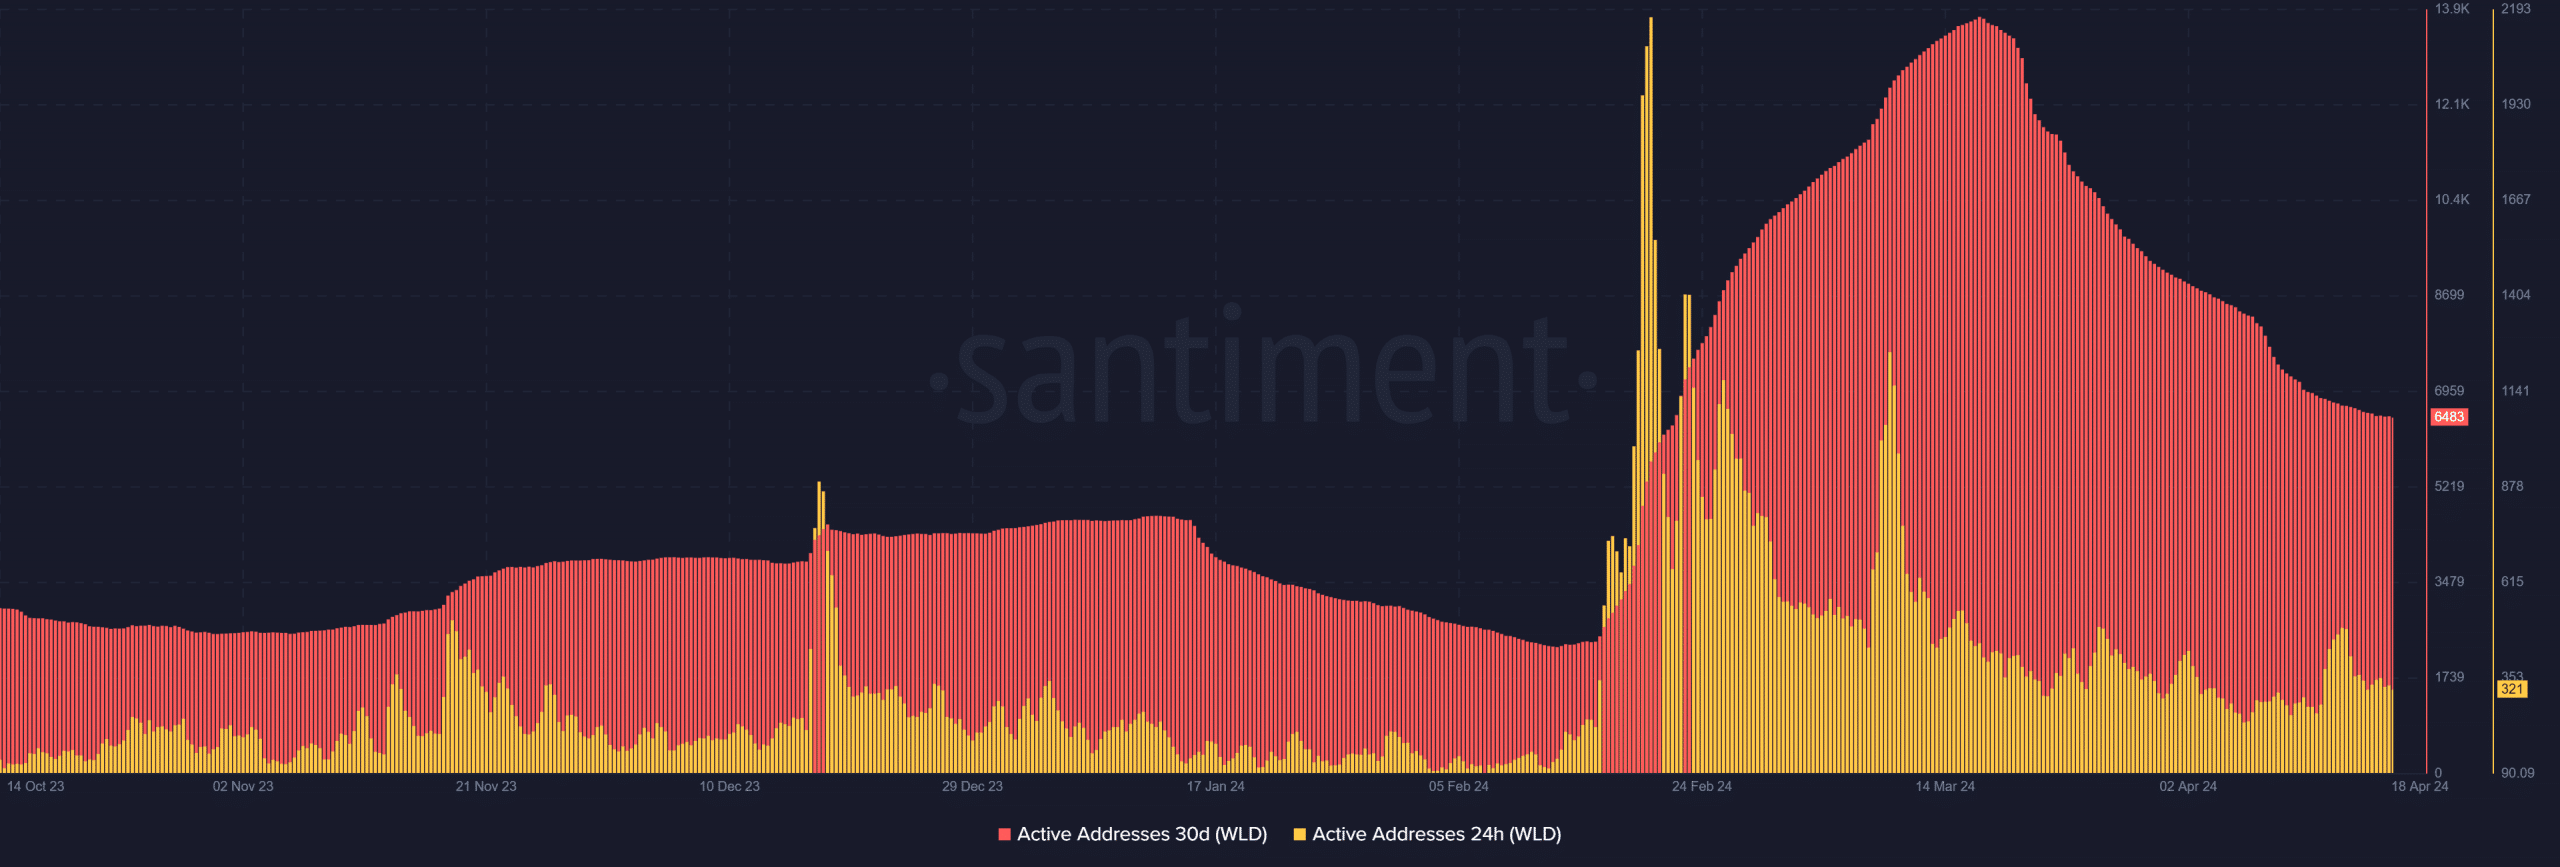Click the 878 right axis value
The image size is (2560, 867).
(x=2512, y=486)
